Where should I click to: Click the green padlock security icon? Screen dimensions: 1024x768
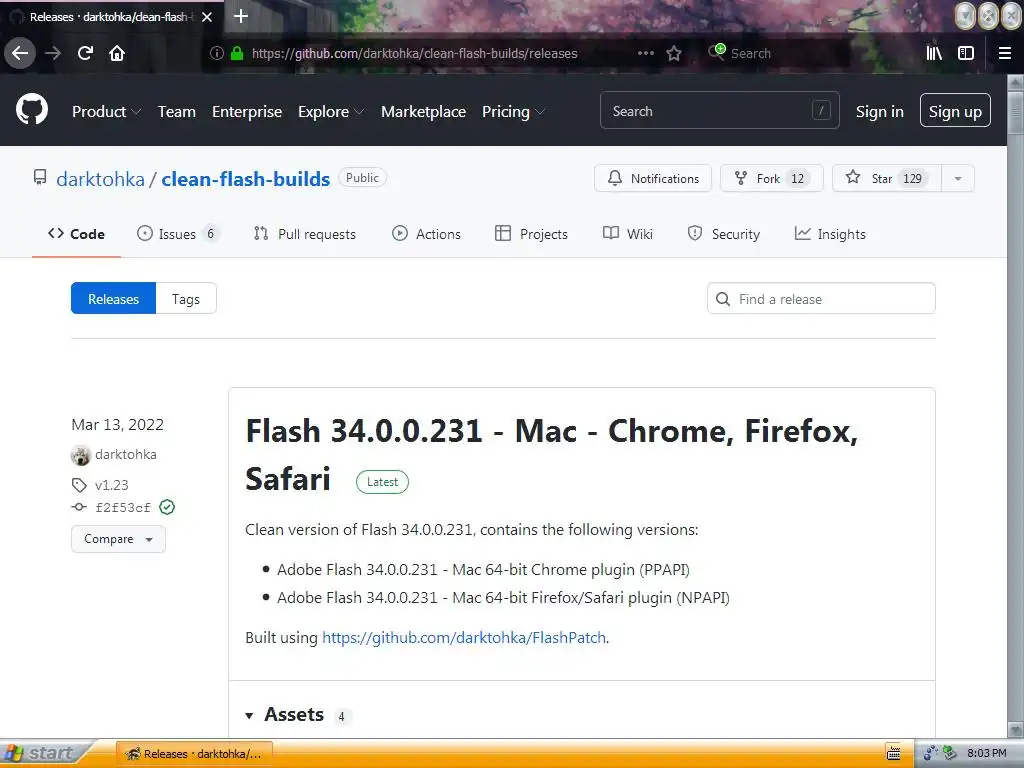tap(237, 53)
